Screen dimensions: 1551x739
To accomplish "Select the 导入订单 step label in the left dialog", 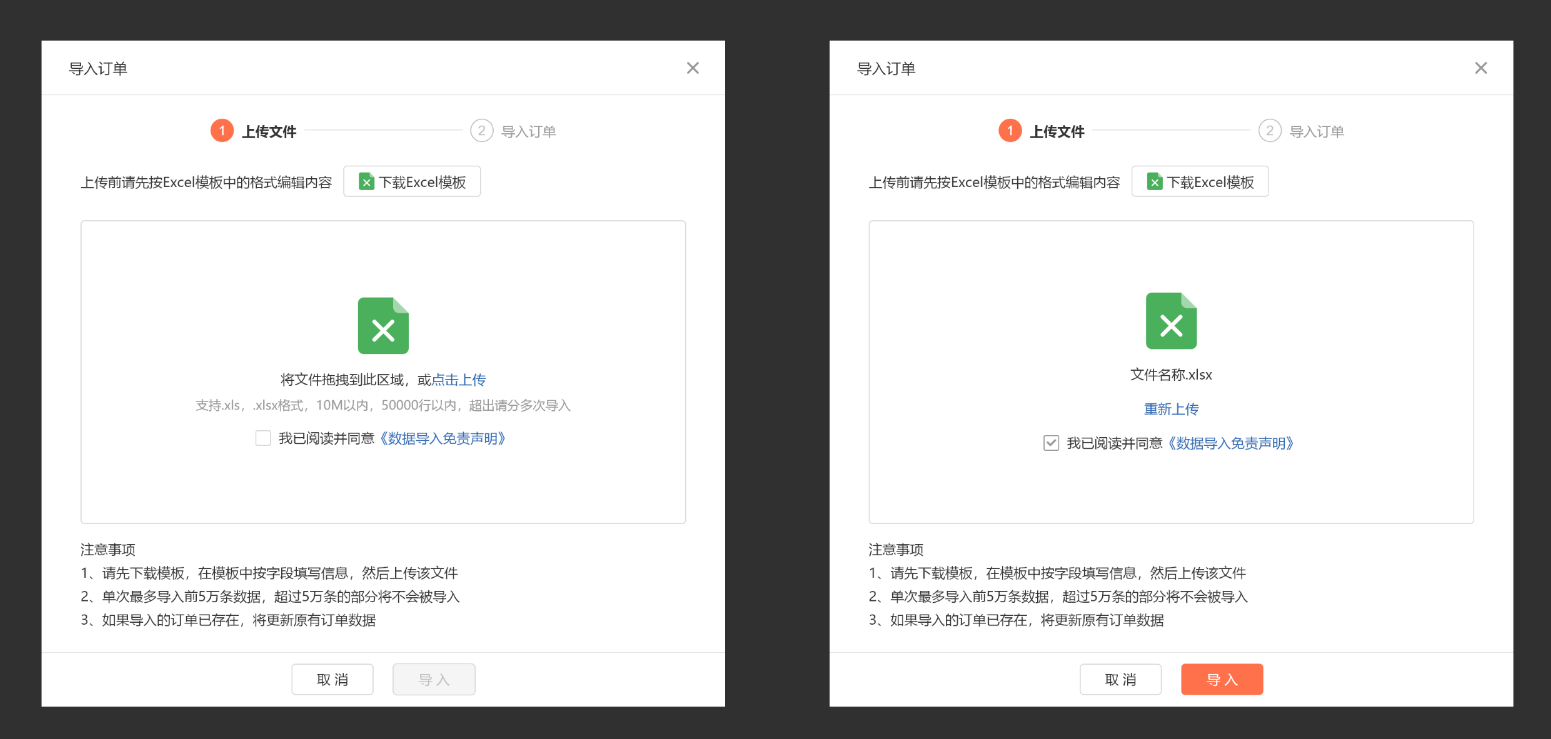I will pyautogui.click(x=528, y=131).
